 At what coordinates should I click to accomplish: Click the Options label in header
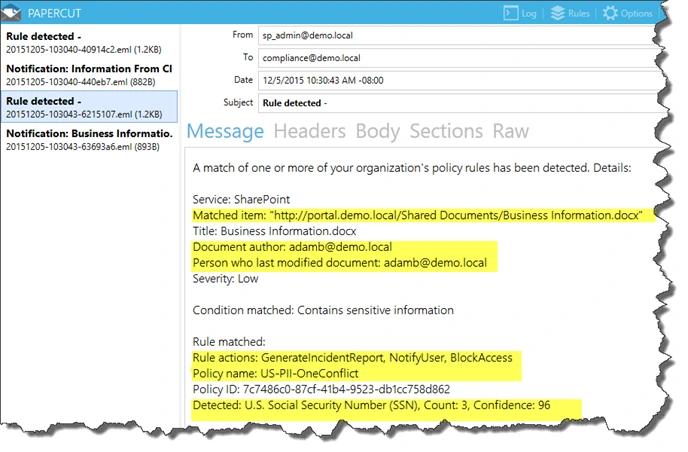point(636,14)
